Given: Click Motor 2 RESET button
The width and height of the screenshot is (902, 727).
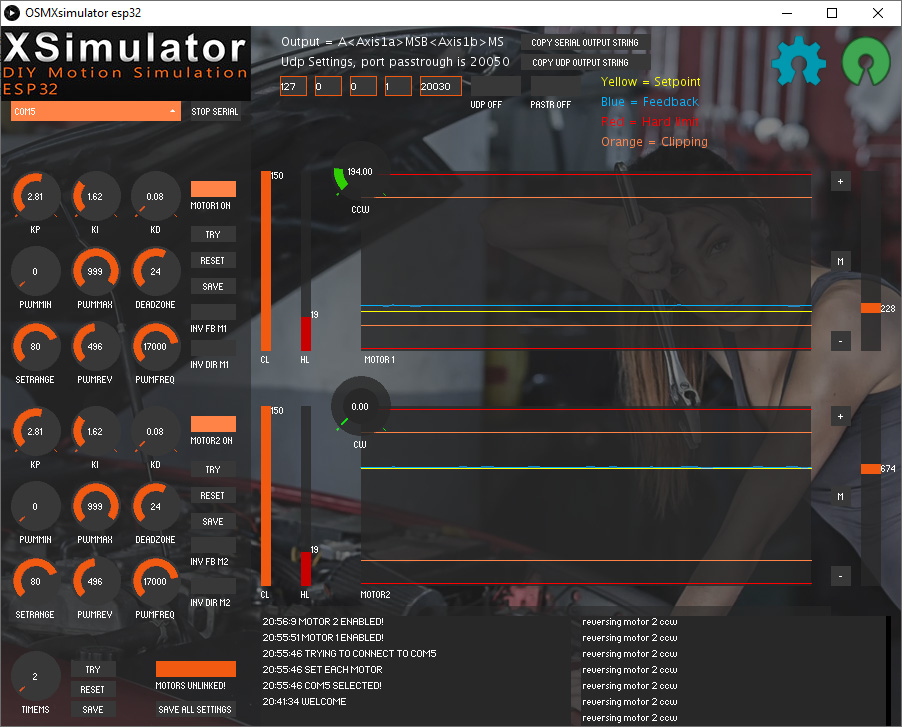Looking at the screenshot, I should coord(213,495).
